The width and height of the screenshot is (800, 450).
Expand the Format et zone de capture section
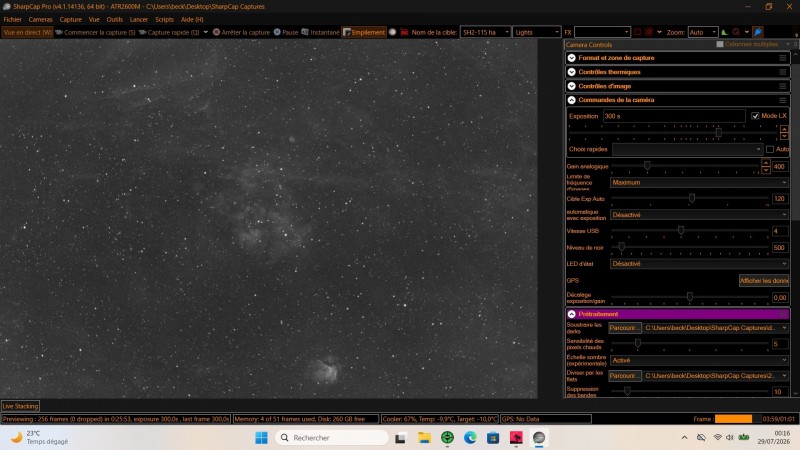(x=571, y=58)
